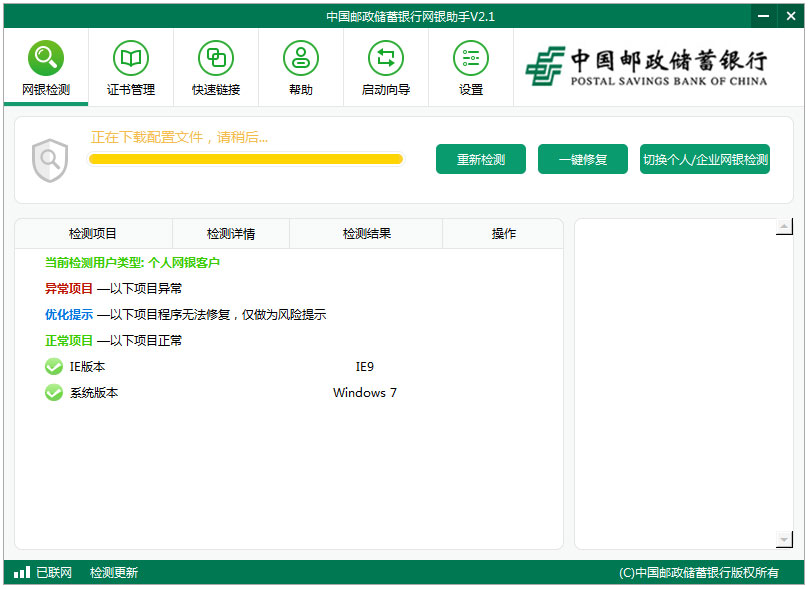Click 切换个人/企业网银检测 button

705,159
